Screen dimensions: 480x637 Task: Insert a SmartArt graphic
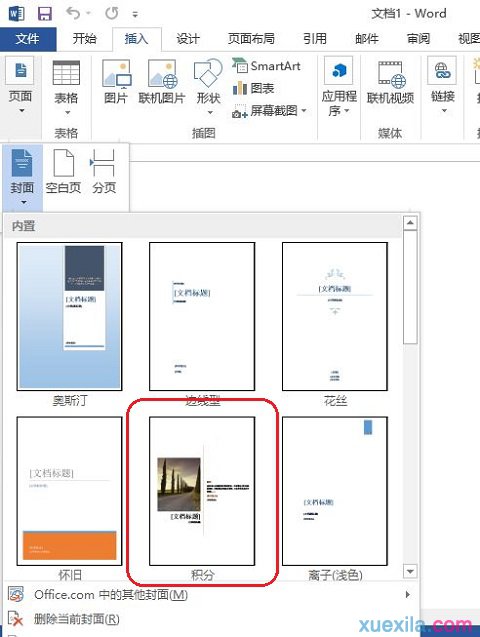click(266, 66)
